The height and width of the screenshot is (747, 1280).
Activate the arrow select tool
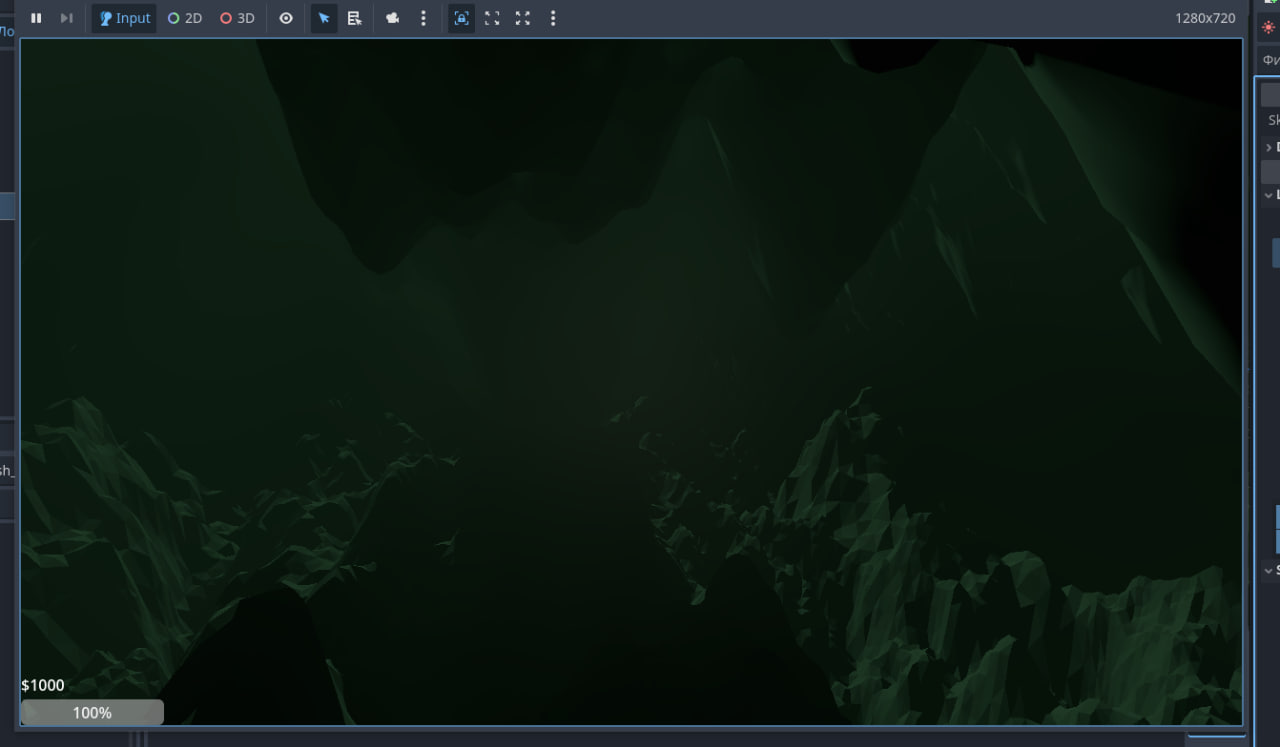coord(324,18)
